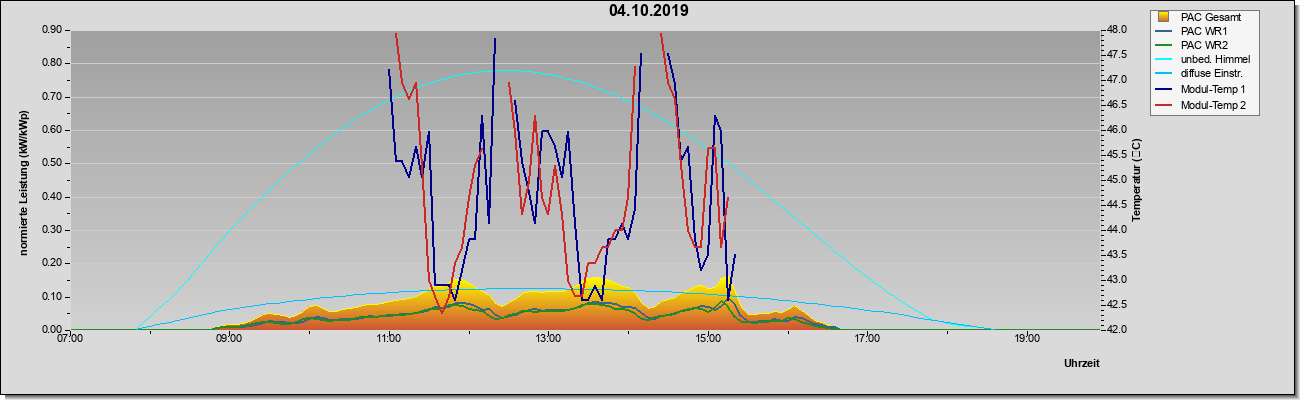Click the 13:00 tick on the time axis
This screenshot has width=1300, height=400.
pos(548,339)
